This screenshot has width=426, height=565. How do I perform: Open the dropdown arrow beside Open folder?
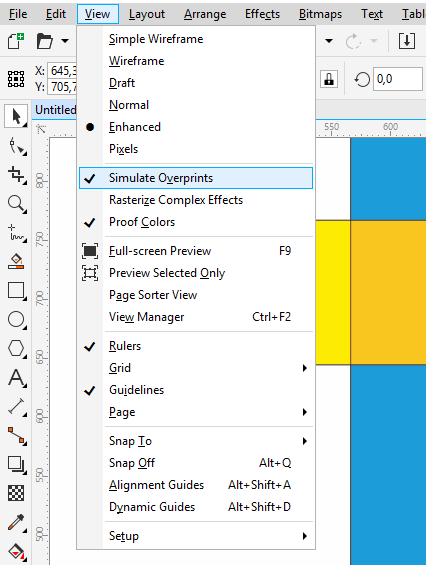pos(65,41)
